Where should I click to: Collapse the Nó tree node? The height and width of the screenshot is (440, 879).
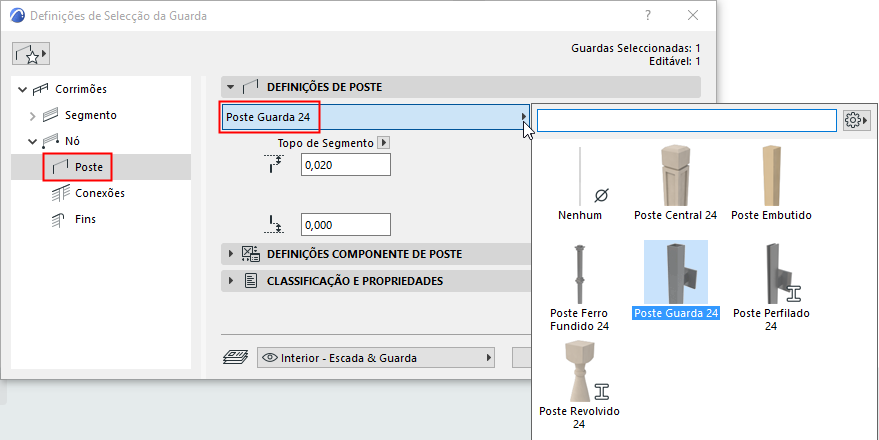[32, 141]
